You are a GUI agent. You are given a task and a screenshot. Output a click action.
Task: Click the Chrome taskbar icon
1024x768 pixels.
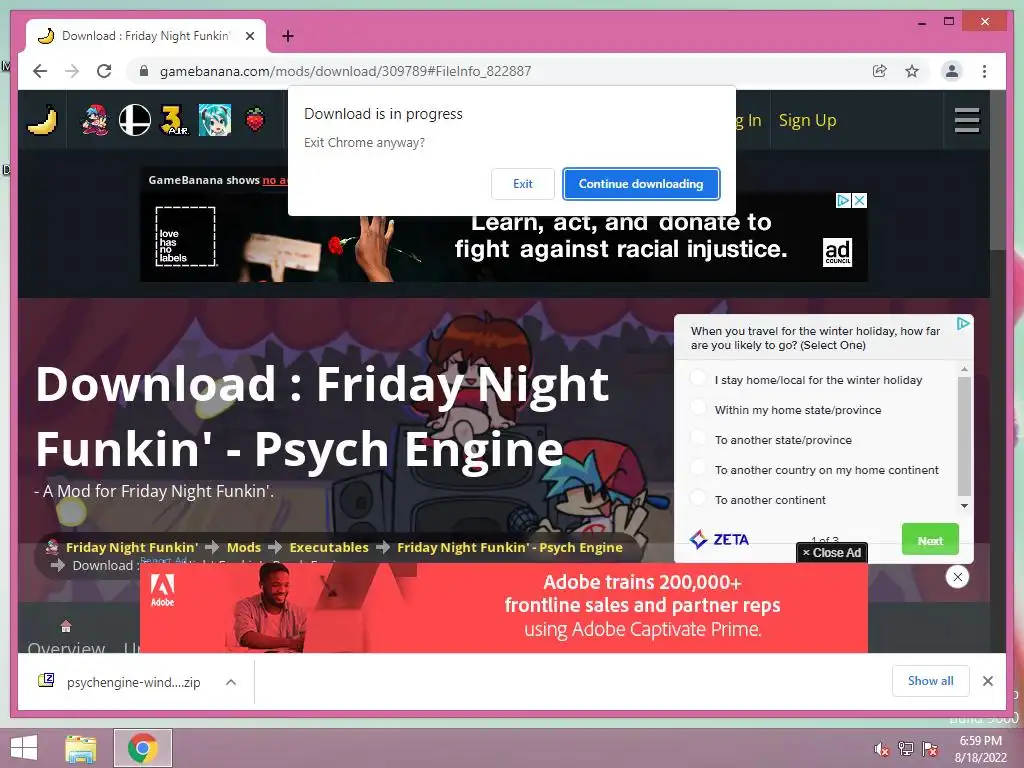pyautogui.click(x=143, y=748)
